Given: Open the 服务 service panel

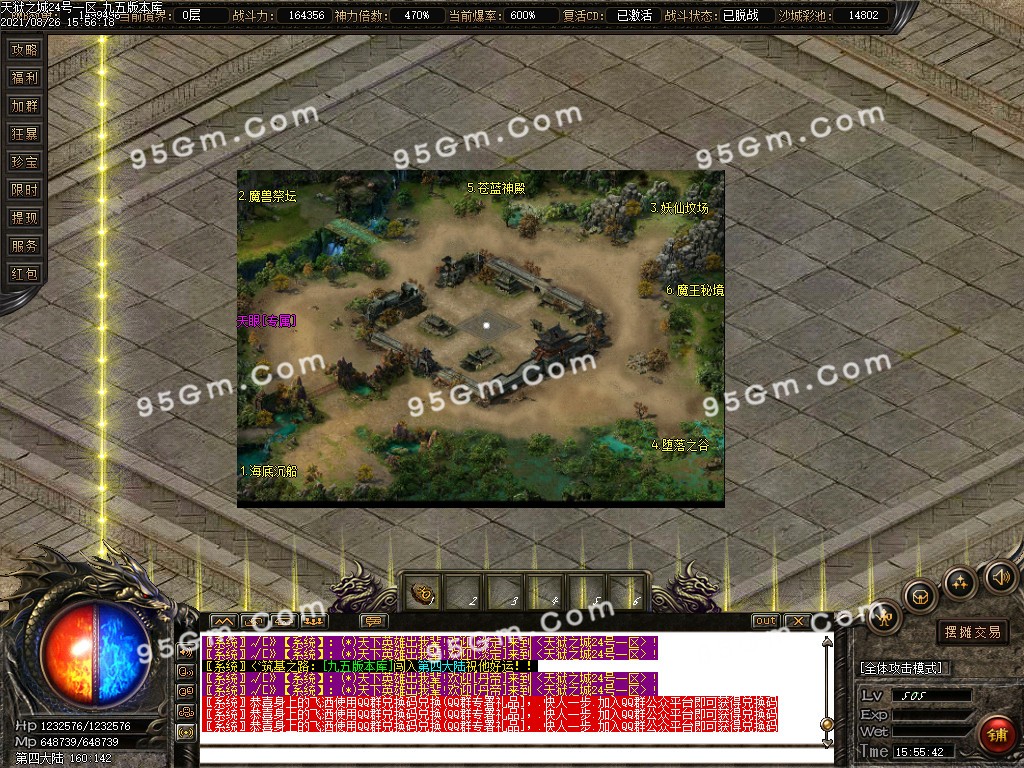Looking at the screenshot, I should click(25, 246).
